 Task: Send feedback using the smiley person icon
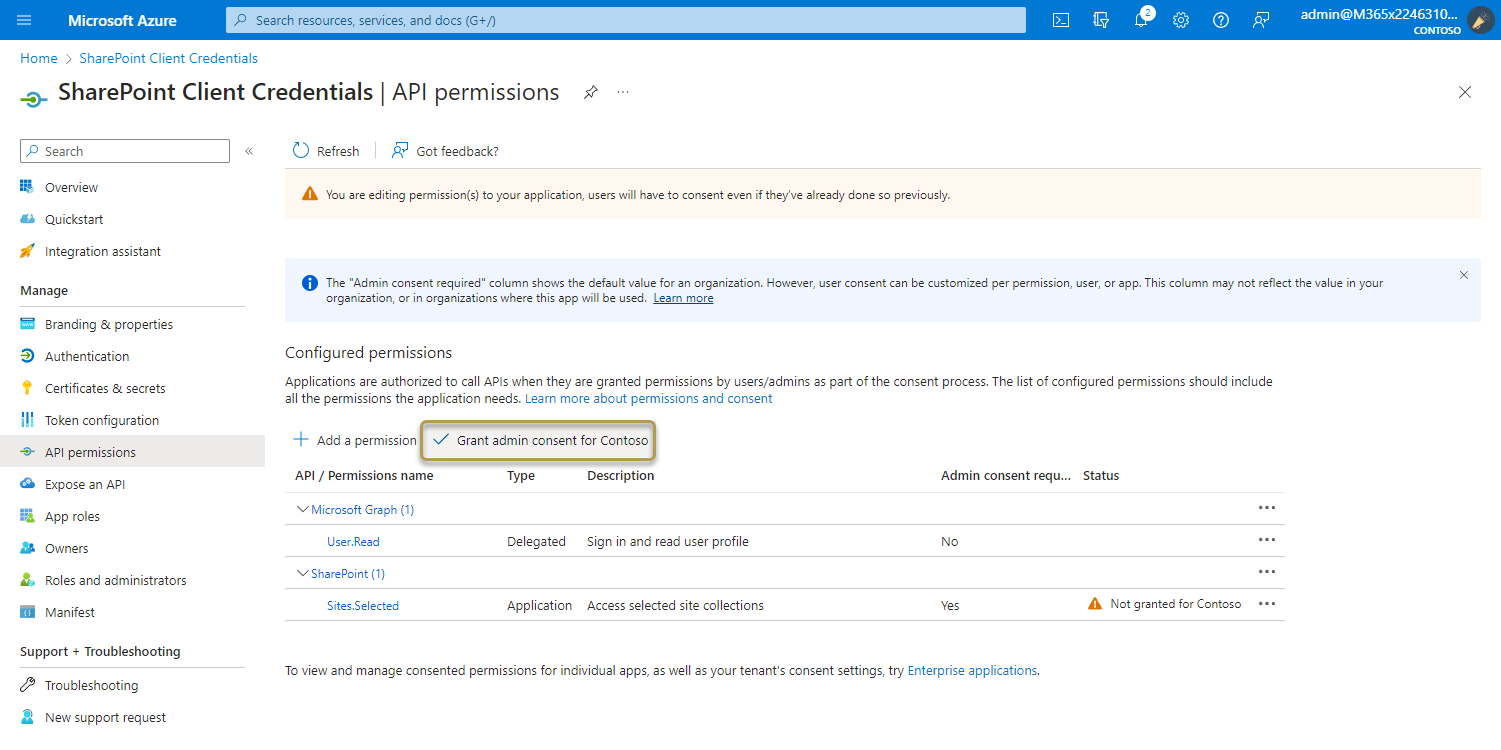tap(1260, 19)
